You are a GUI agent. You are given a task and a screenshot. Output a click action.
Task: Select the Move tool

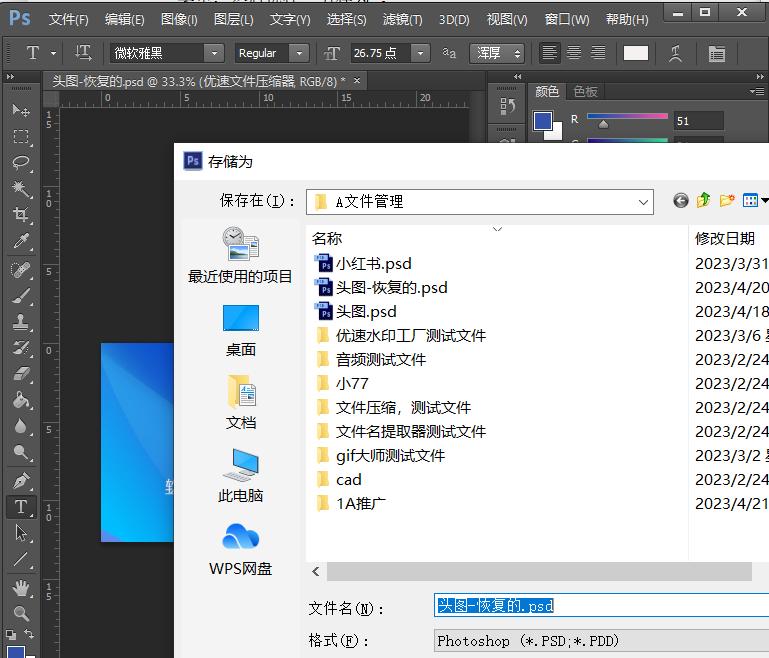click(20, 110)
